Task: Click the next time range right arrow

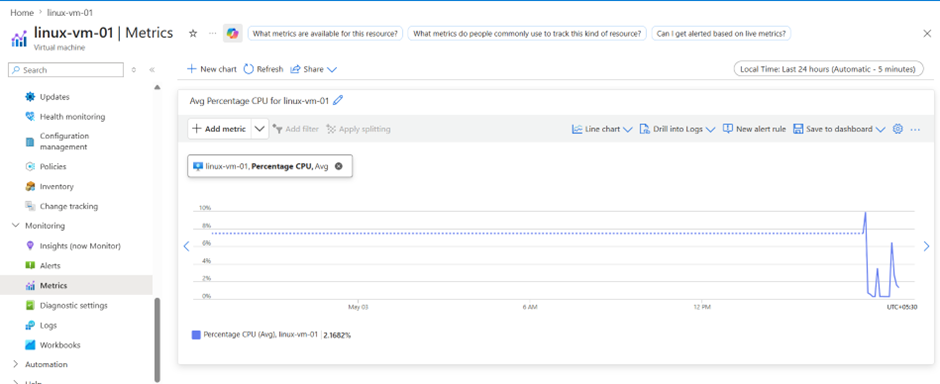Action: coord(926,246)
